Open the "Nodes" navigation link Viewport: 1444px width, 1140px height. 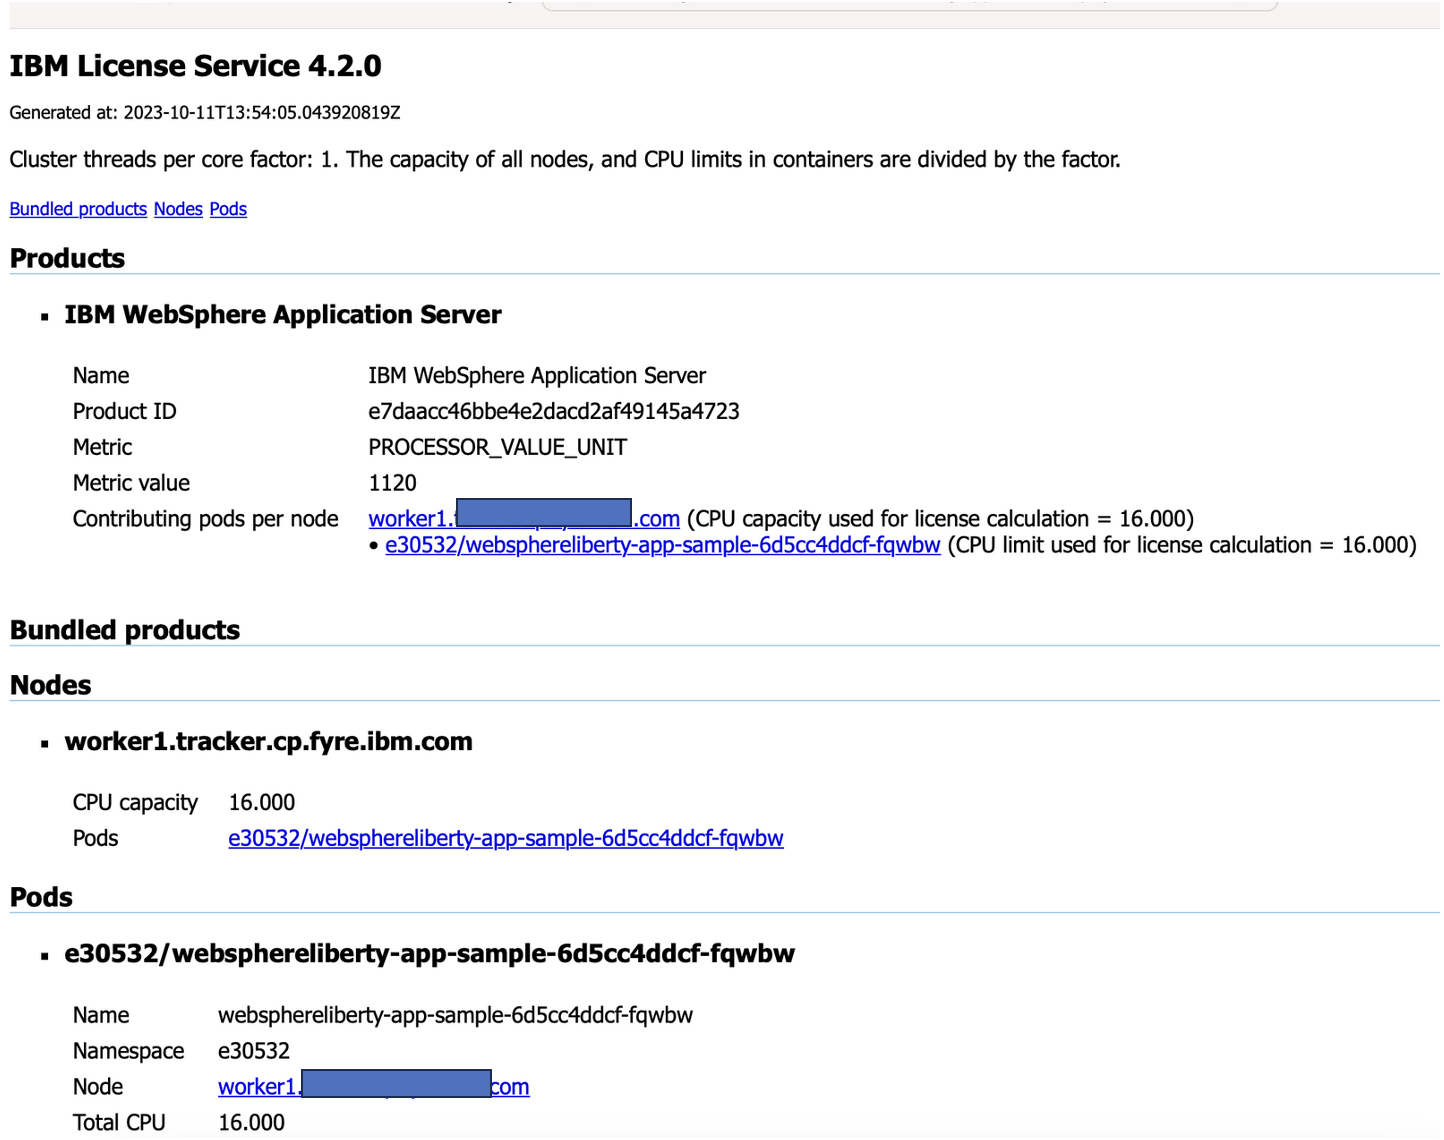coord(178,209)
